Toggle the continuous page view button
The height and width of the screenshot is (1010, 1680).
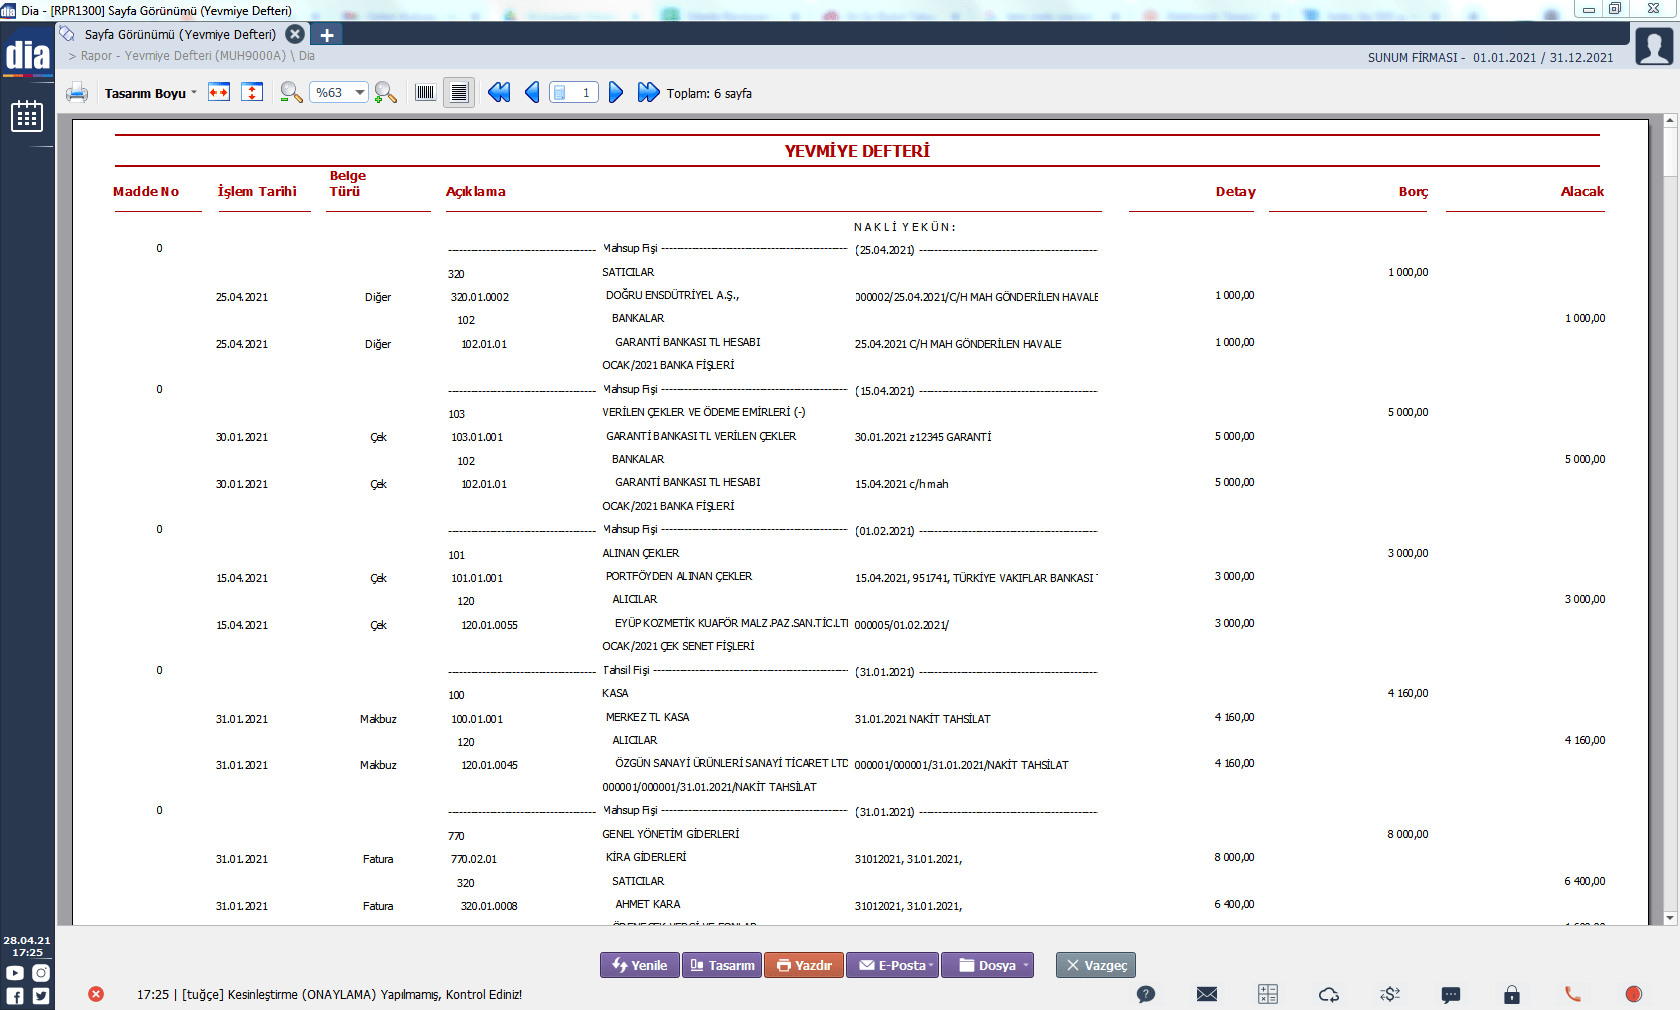[x=459, y=93]
